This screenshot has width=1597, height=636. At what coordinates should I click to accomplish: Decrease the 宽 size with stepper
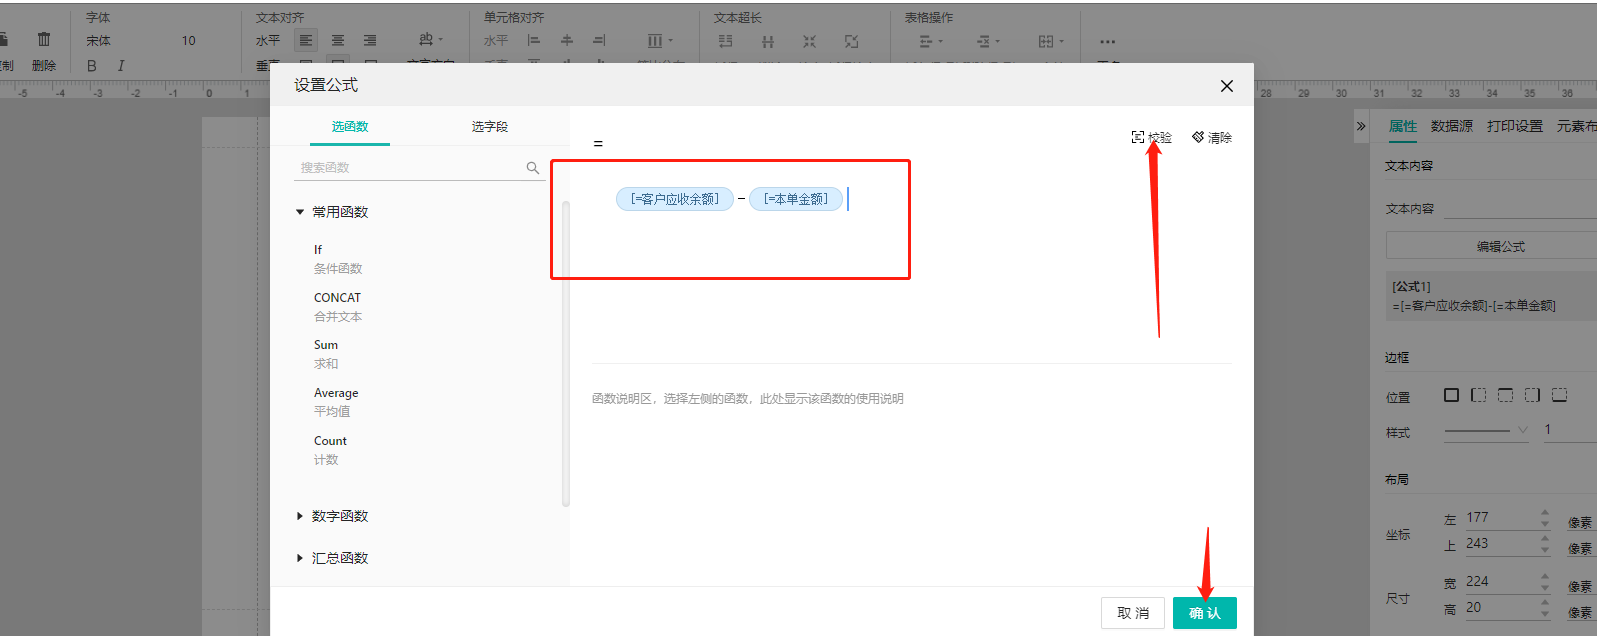[1545, 588]
